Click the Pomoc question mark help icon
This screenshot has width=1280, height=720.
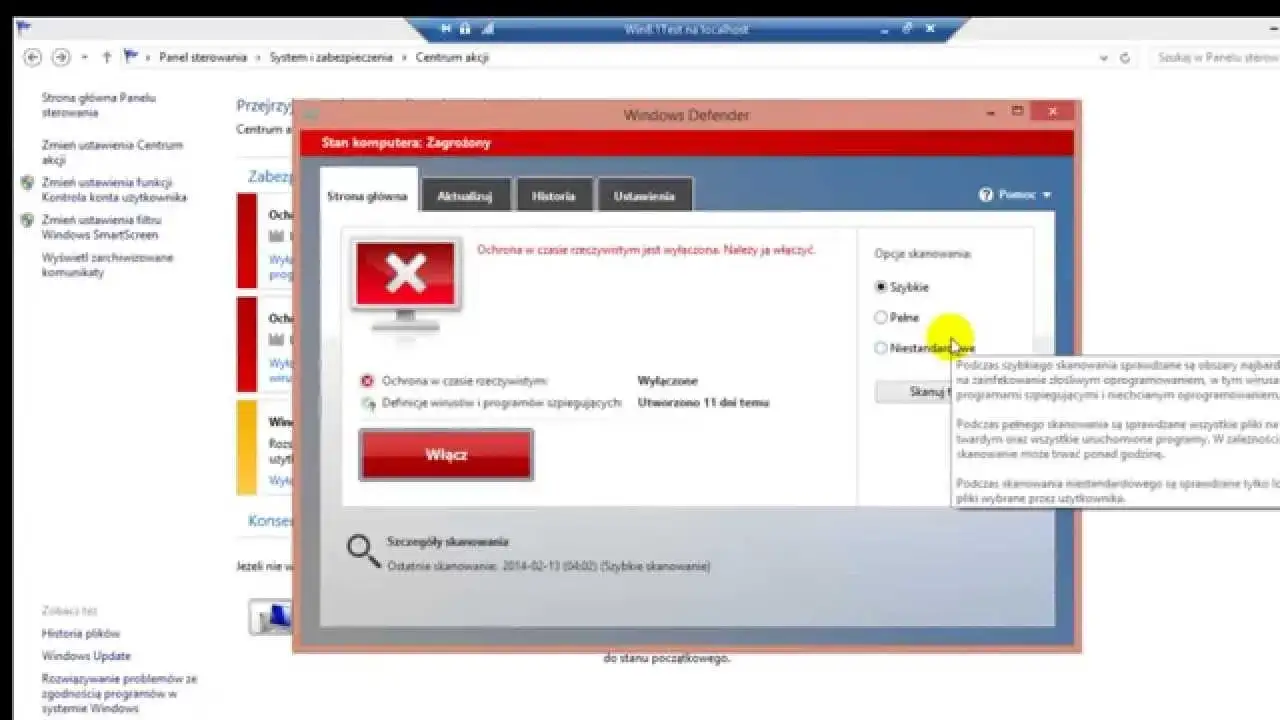click(987, 195)
